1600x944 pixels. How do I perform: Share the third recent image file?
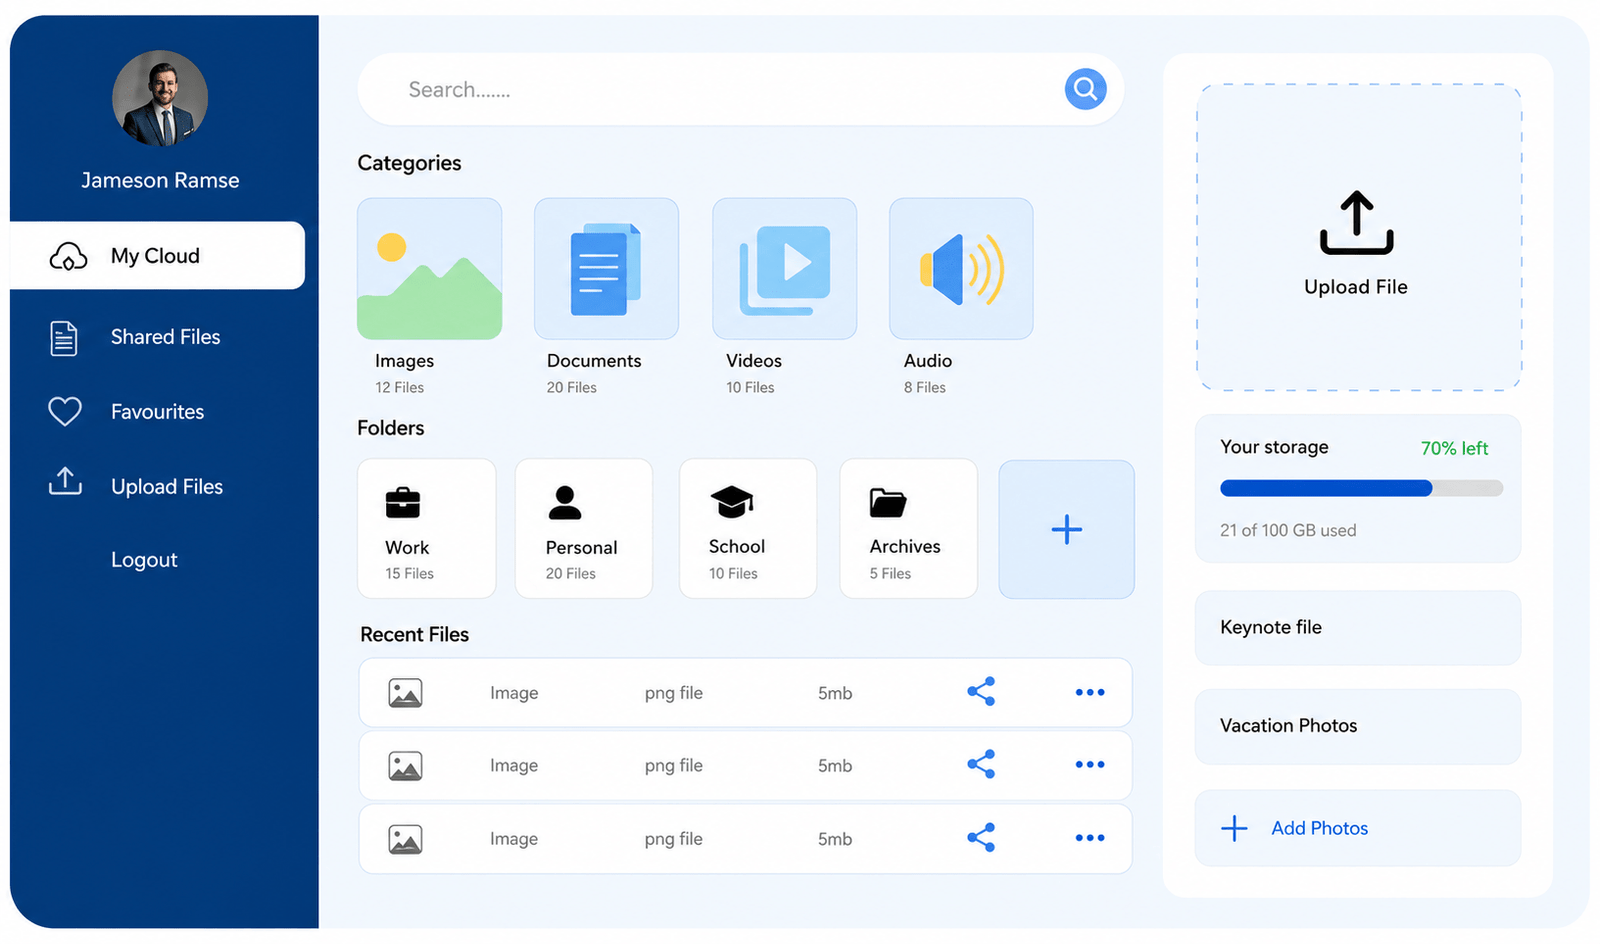point(981,837)
